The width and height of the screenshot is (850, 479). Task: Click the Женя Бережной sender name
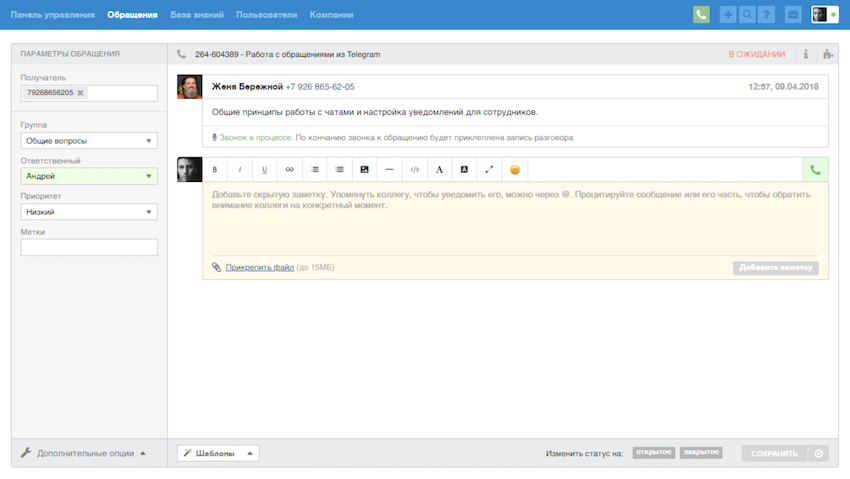click(247, 87)
